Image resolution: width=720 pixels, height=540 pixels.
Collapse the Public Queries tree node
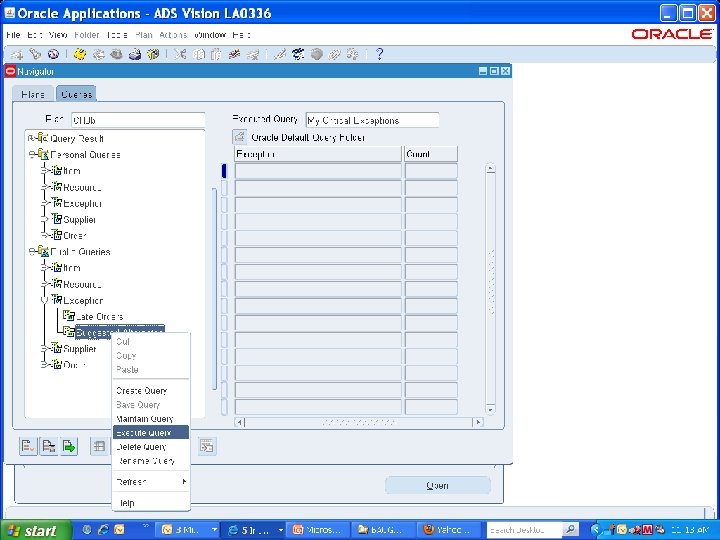pyautogui.click(x=32, y=251)
